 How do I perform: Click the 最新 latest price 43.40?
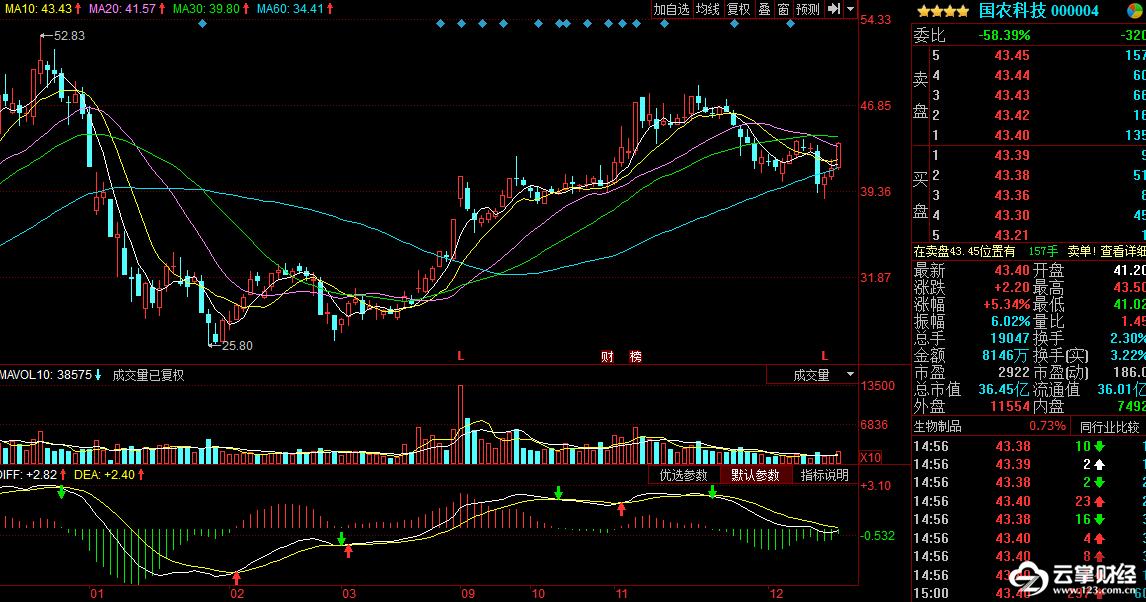pos(1012,270)
